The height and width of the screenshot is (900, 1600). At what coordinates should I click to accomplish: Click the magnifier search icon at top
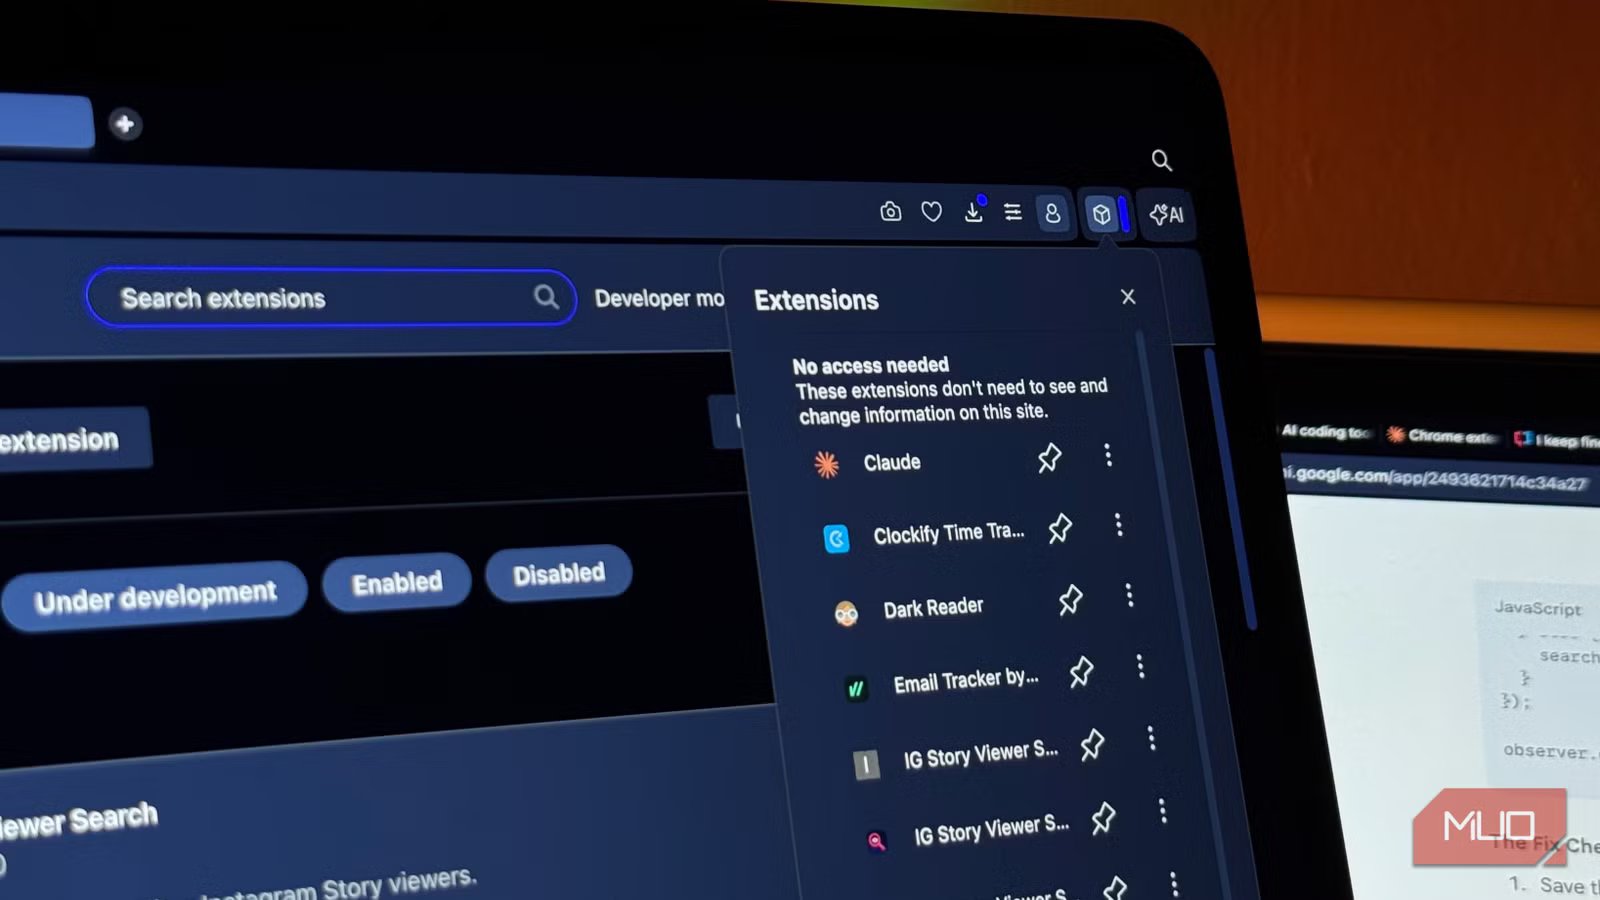(1160, 160)
